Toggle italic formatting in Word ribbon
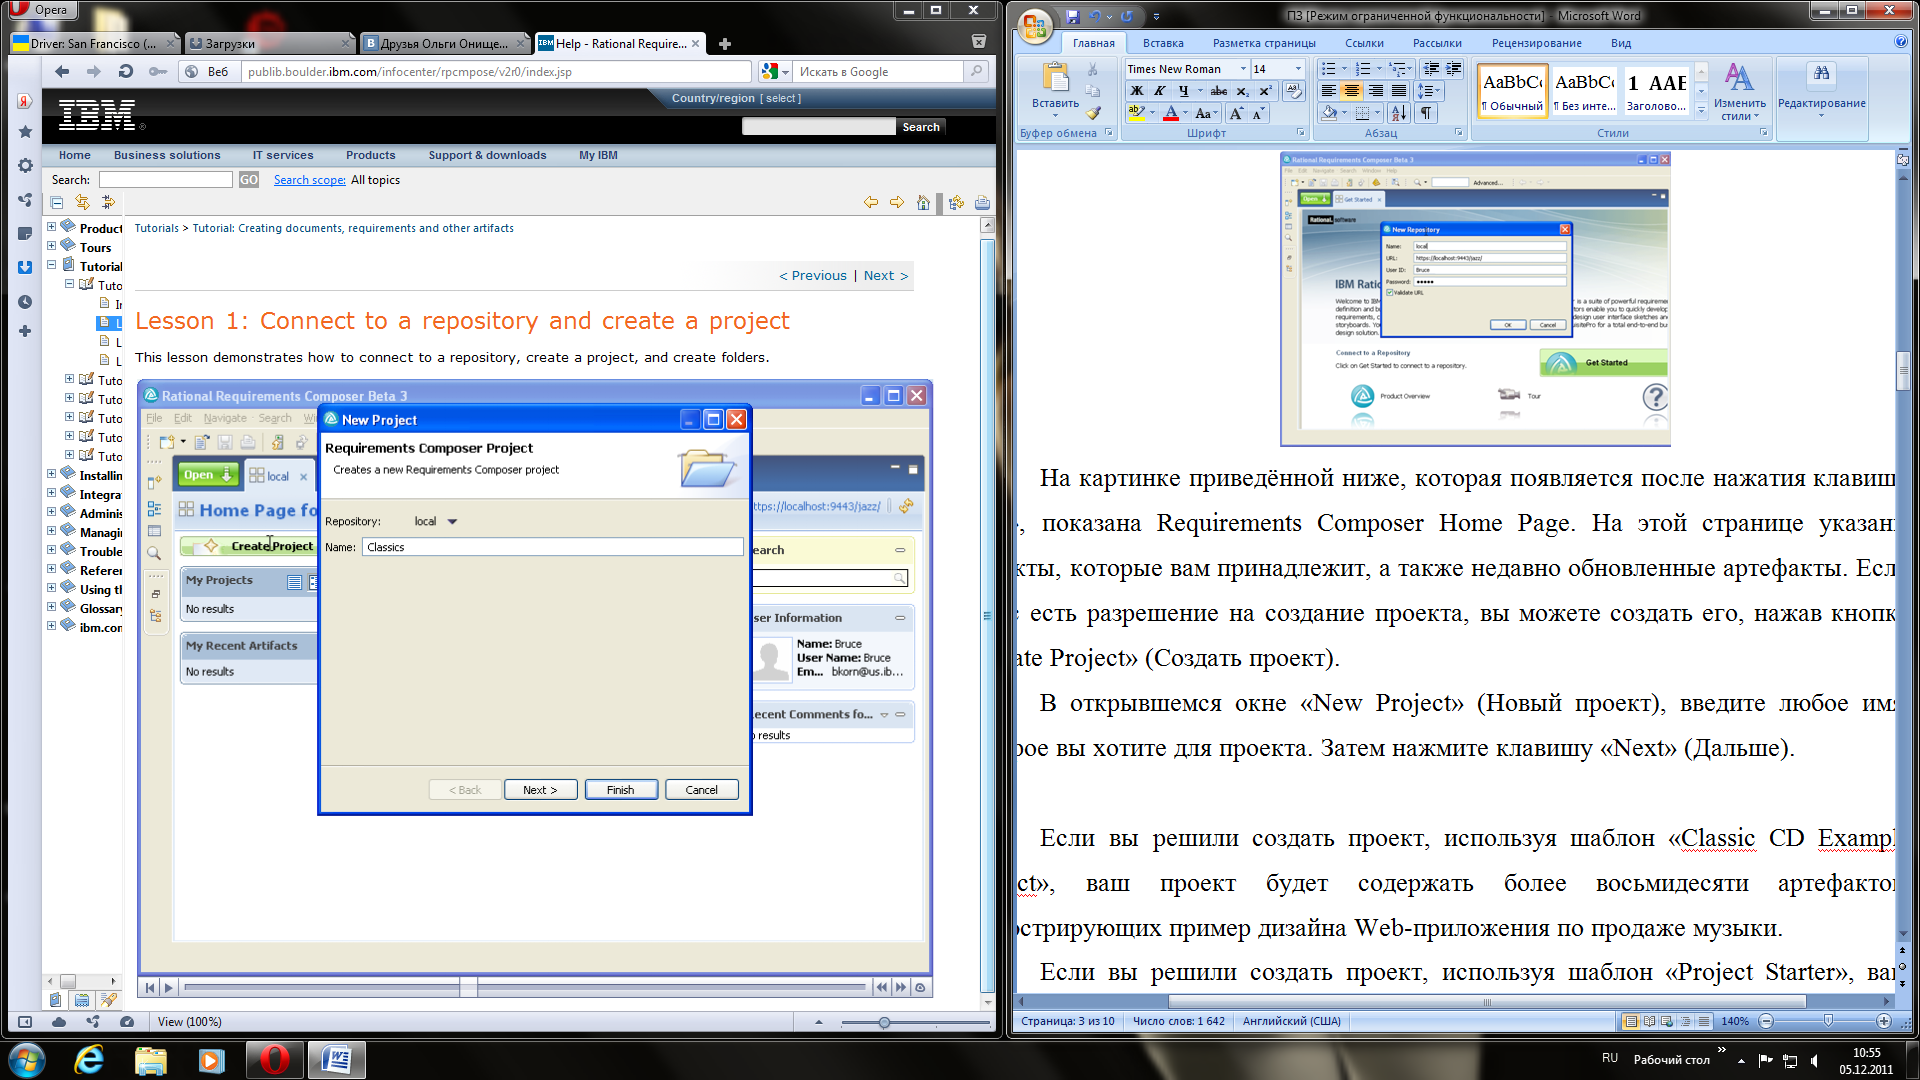The height and width of the screenshot is (1080, 1920). pos(1159,91)
